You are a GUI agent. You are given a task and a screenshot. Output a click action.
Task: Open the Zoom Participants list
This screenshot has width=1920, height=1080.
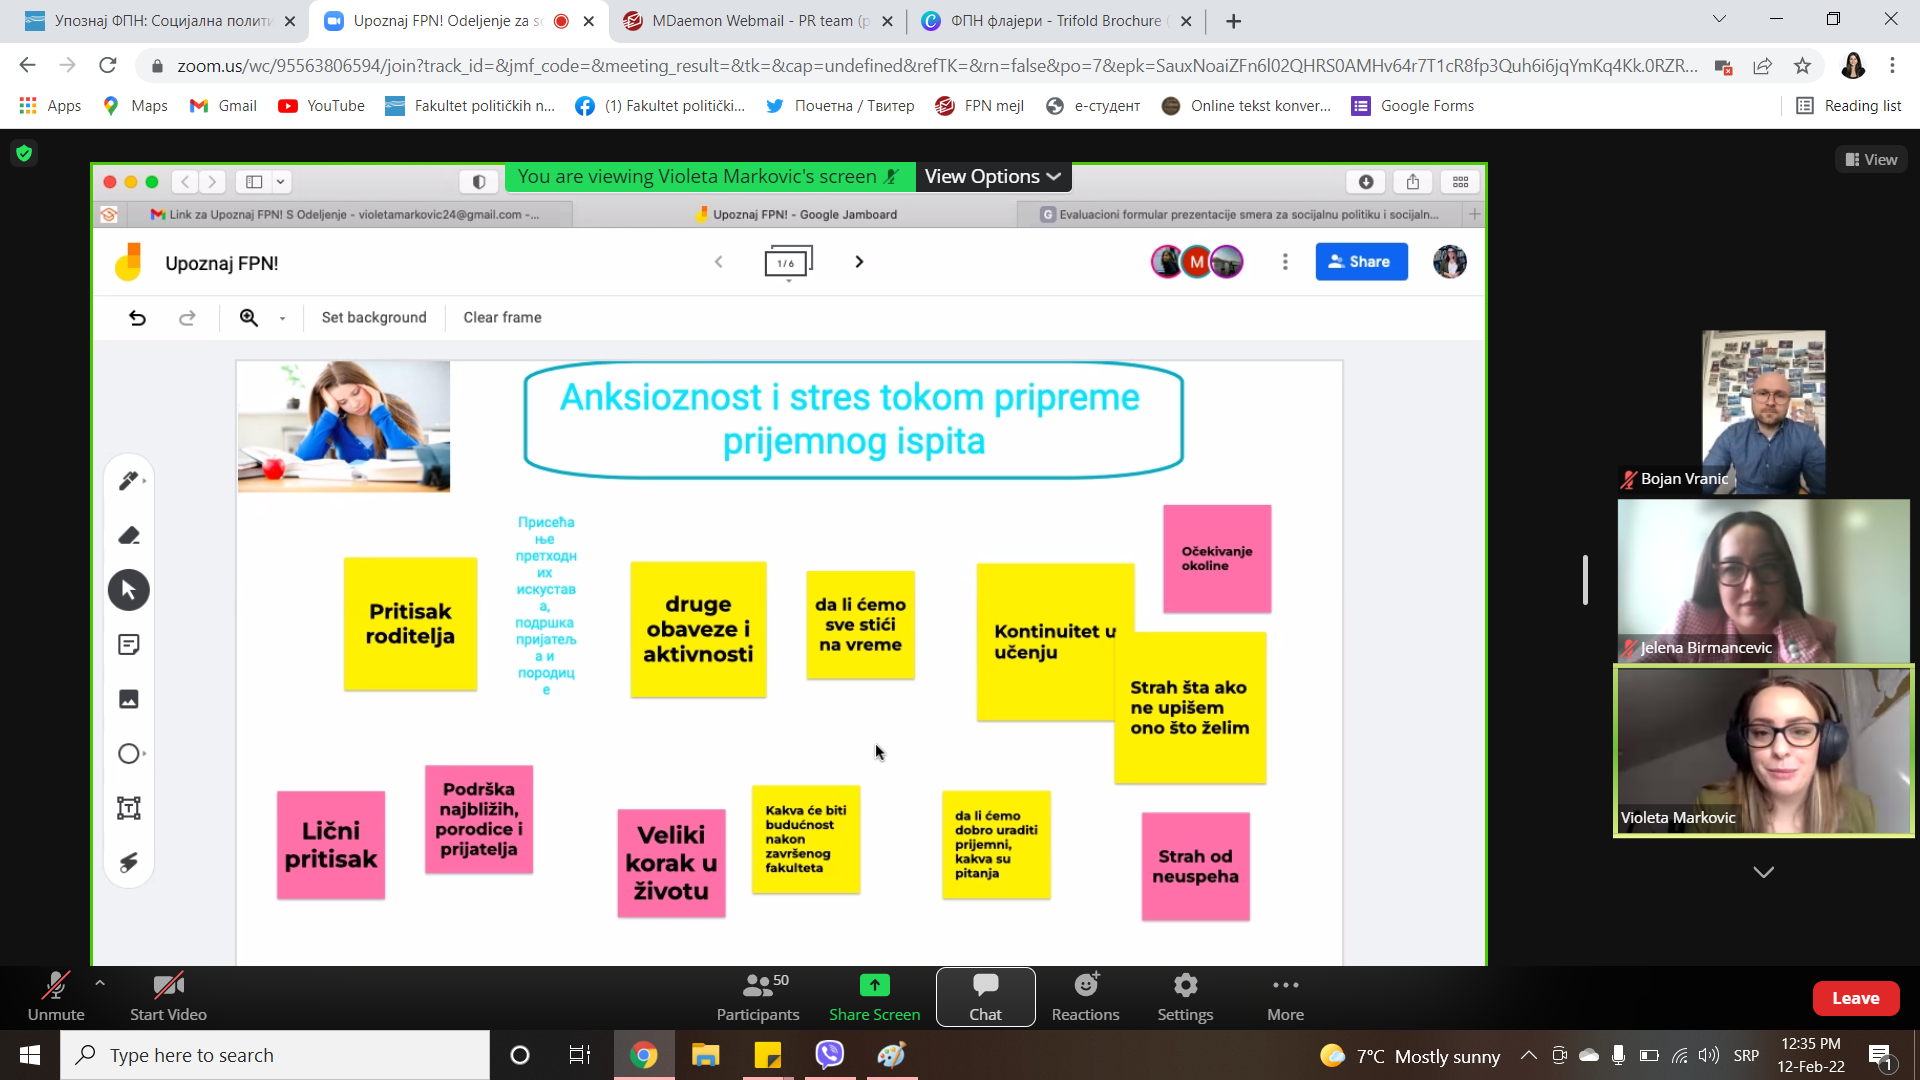pos(758,997)
